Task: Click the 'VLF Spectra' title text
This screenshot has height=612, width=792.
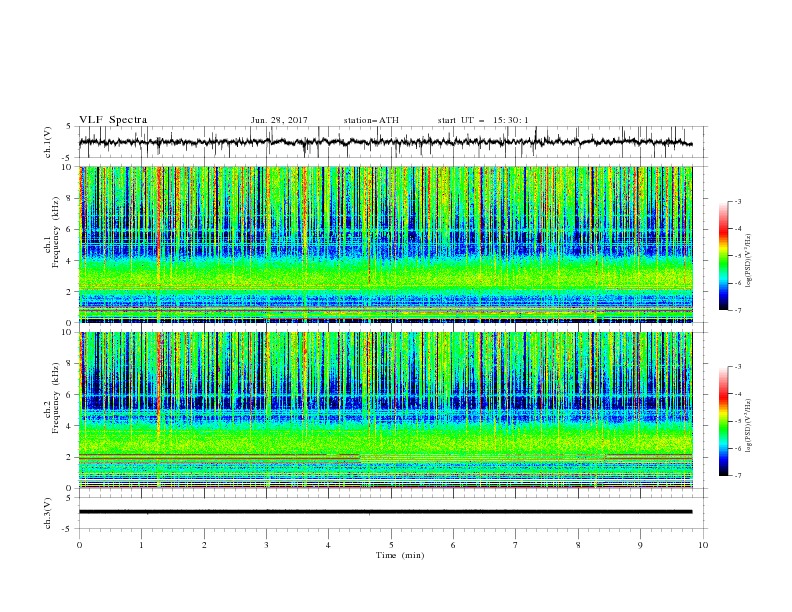Action: (x=113, y=120)
